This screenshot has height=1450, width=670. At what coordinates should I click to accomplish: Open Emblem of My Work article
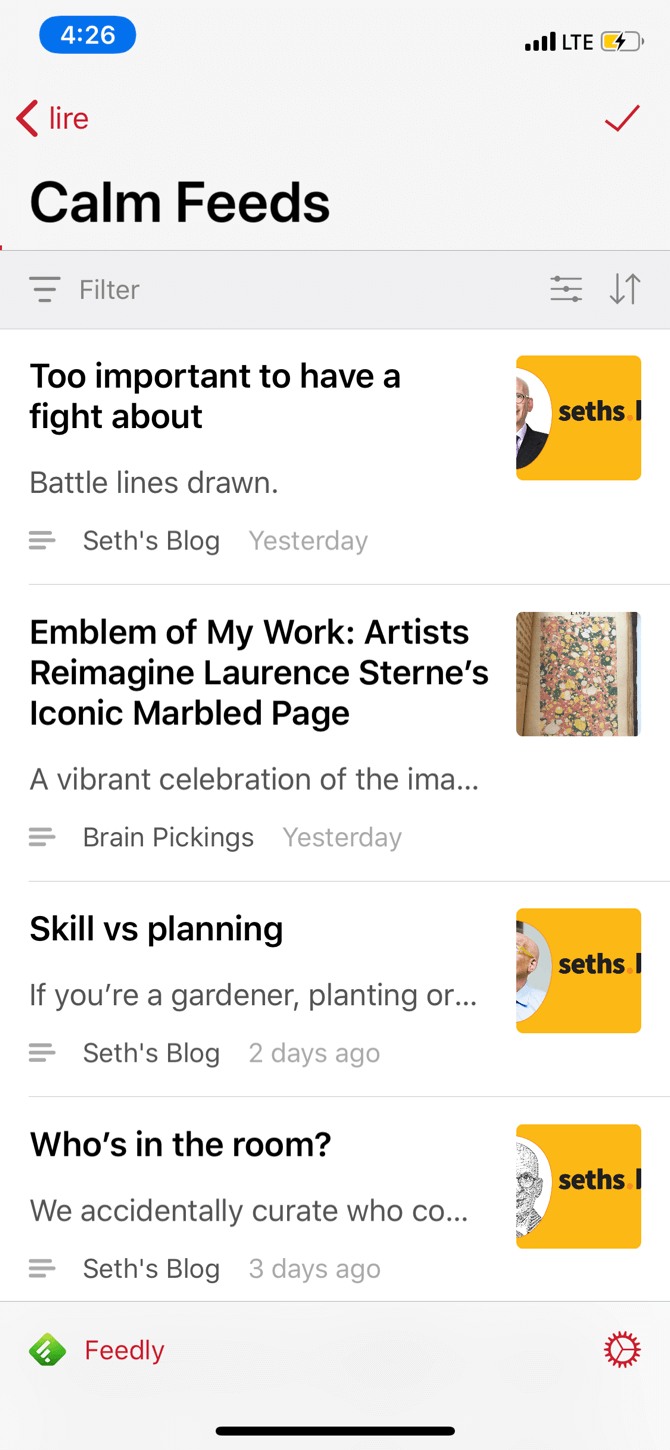pyautogui.click(x=258, y=672)
